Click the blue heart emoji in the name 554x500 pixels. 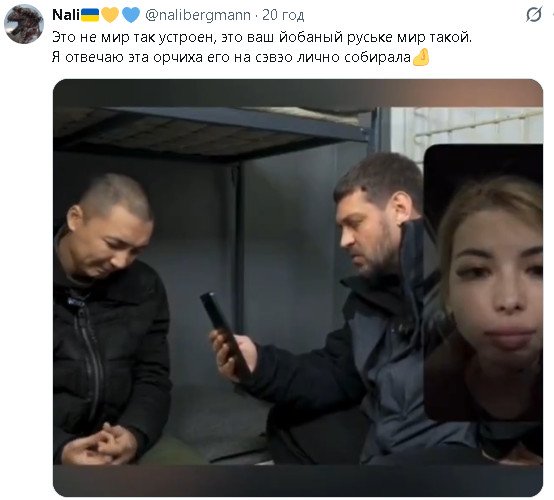[x=131, y=15]
